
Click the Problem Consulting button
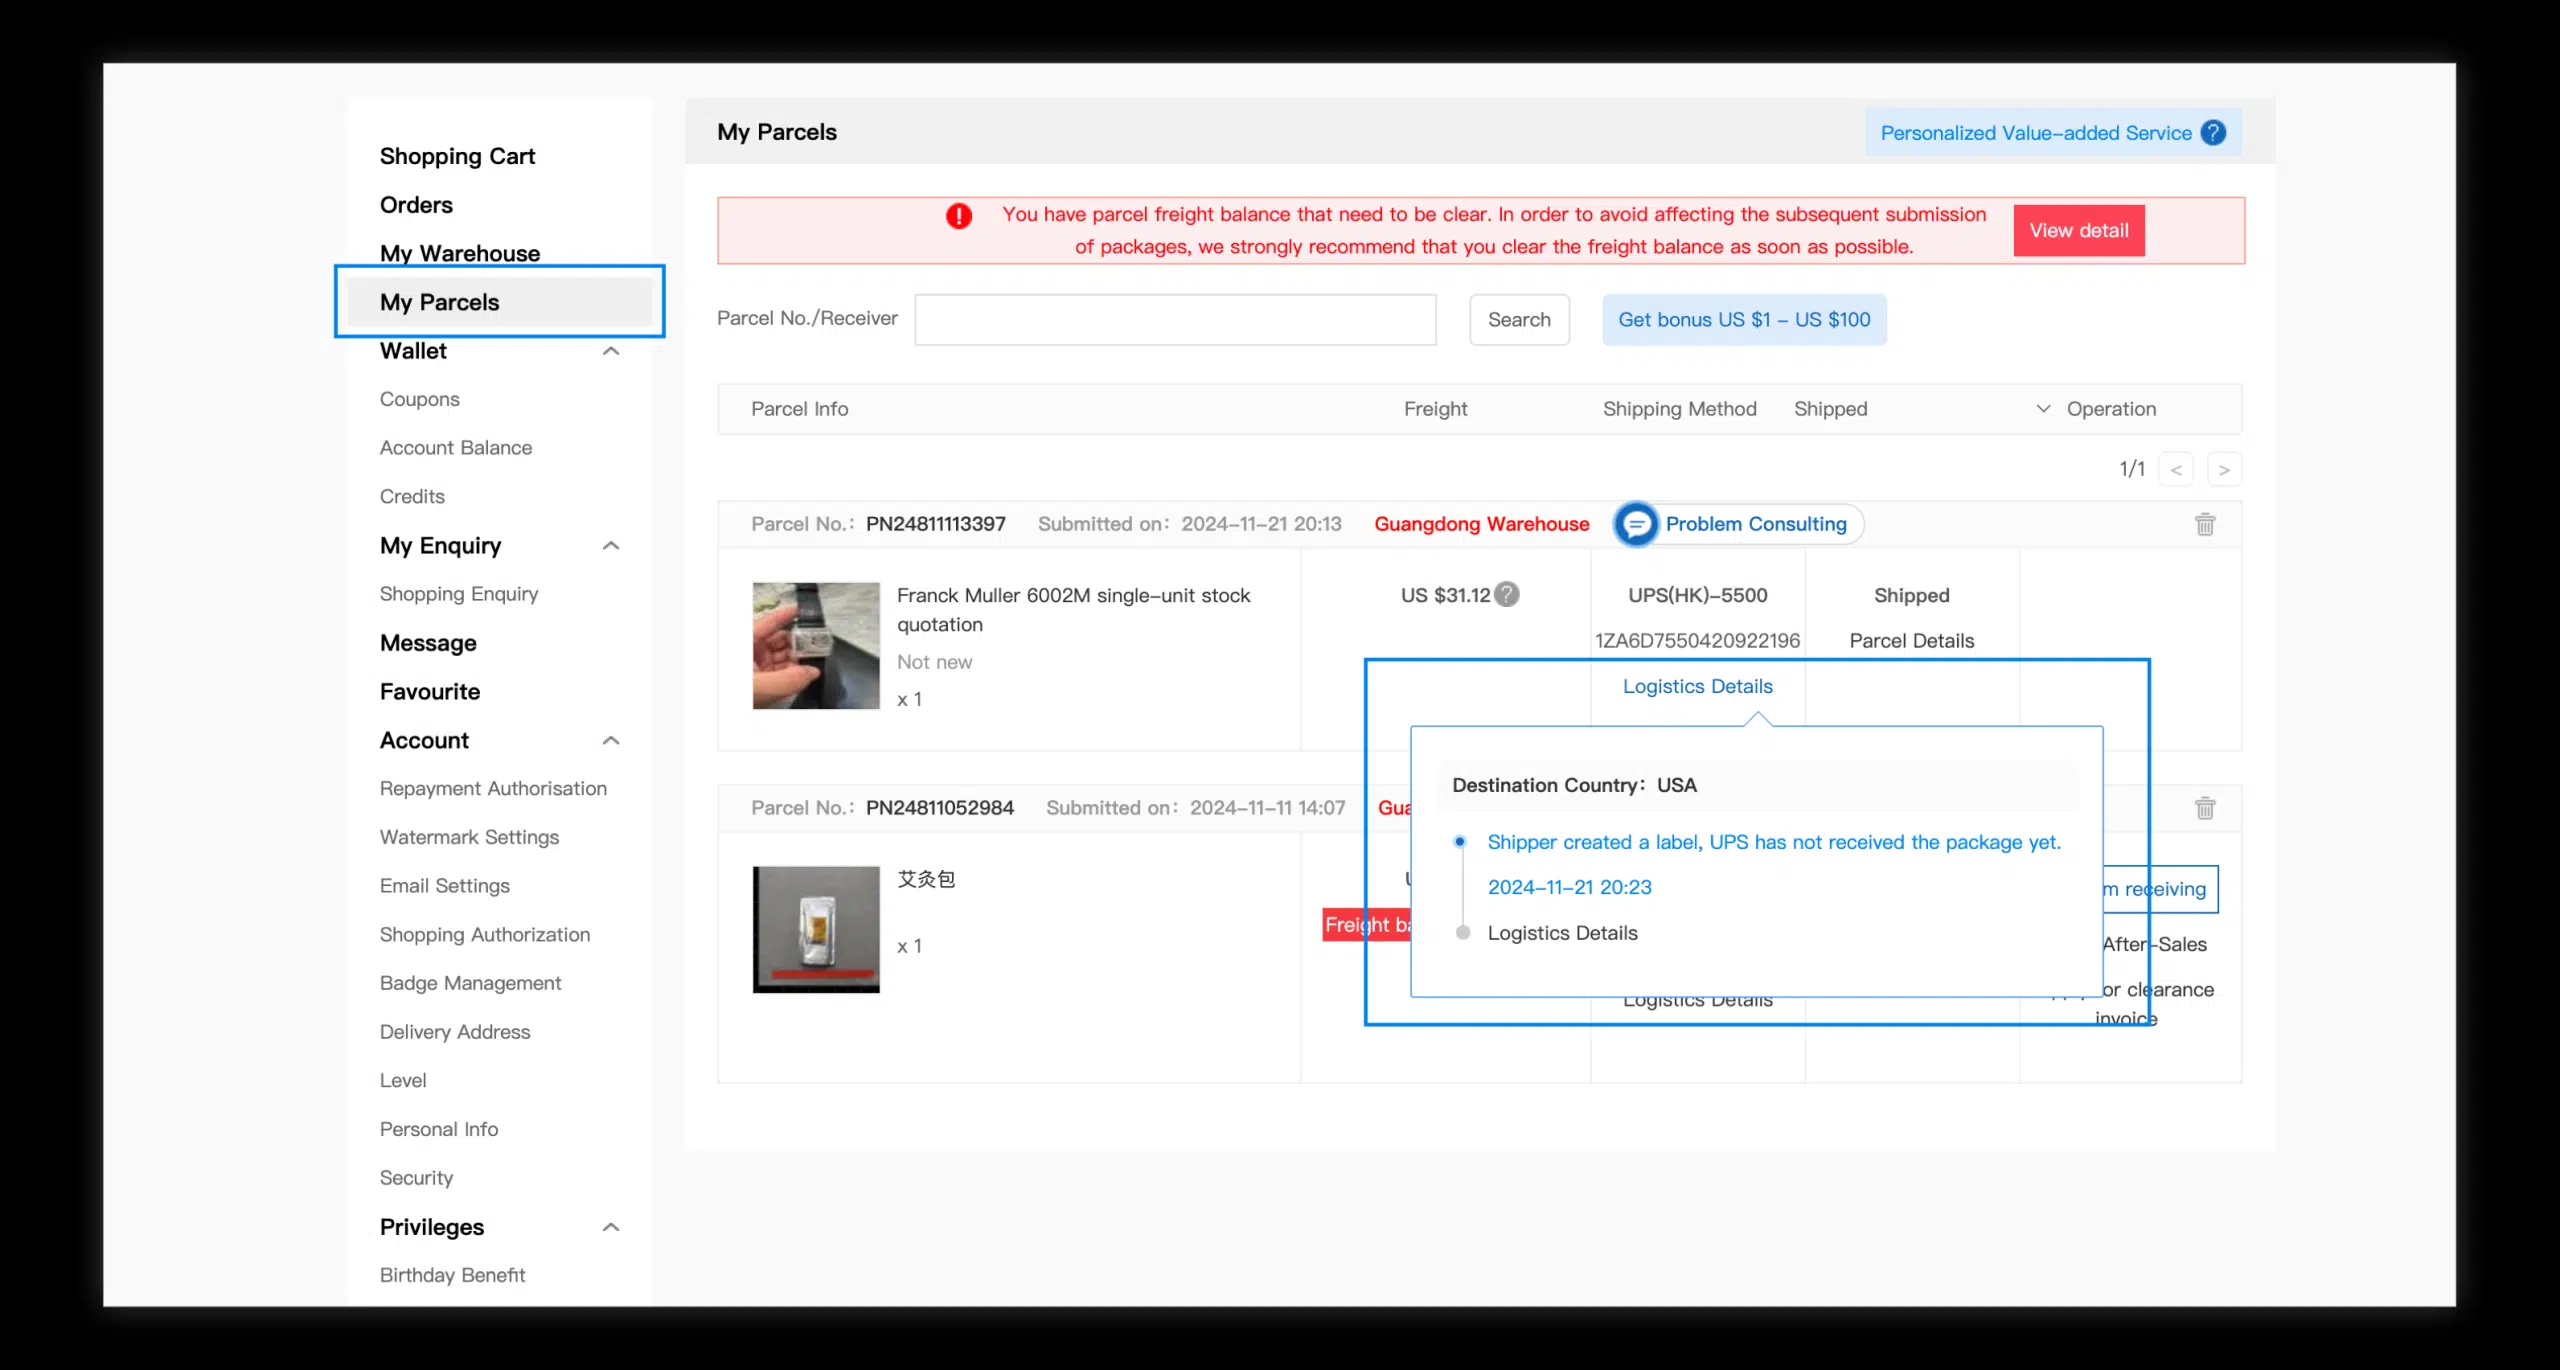1739,524
